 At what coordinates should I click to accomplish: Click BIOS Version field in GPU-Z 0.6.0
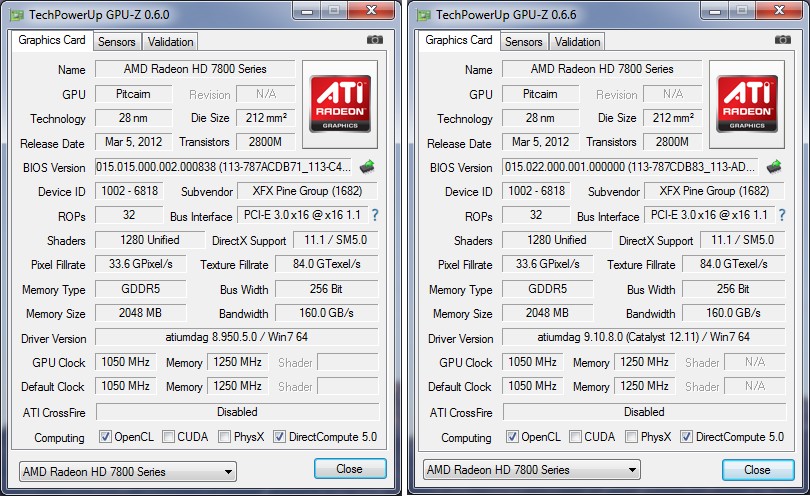point(223,167)
